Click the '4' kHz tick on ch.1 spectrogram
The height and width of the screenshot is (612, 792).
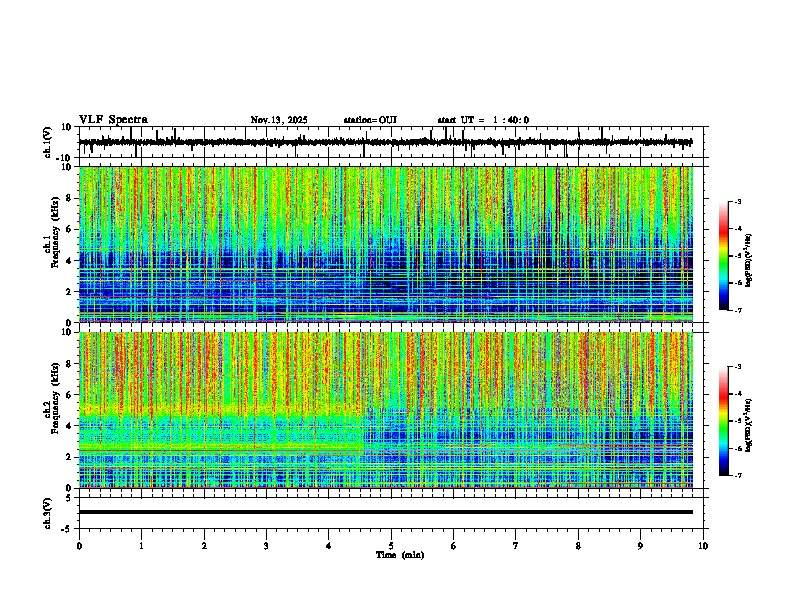tap(71, 261)
